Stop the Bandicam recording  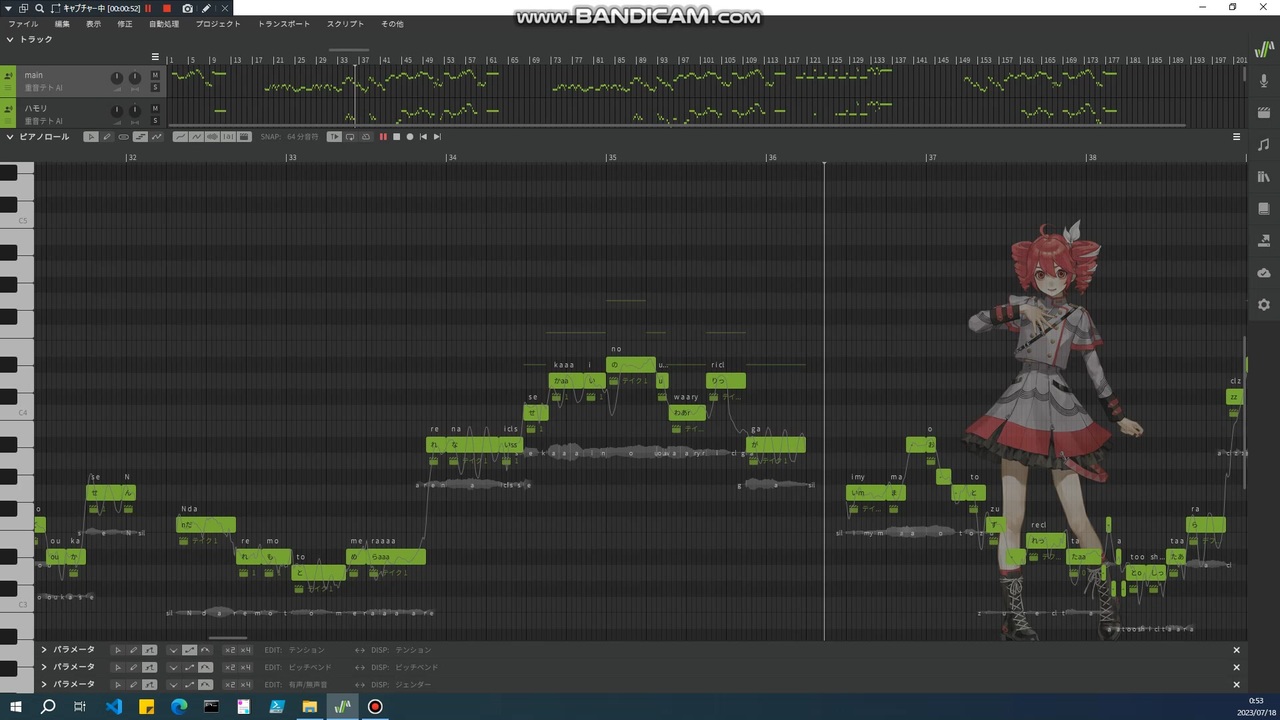[x=167, y=8]
